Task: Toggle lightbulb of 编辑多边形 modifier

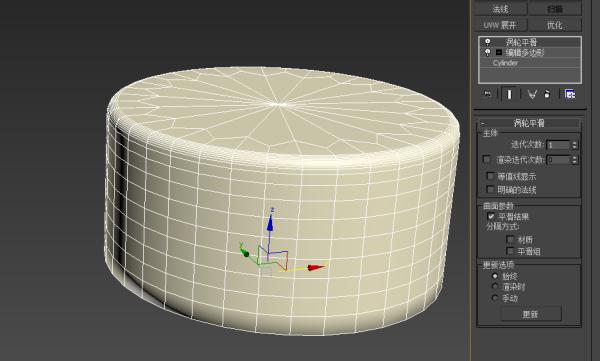Action: 488,52
